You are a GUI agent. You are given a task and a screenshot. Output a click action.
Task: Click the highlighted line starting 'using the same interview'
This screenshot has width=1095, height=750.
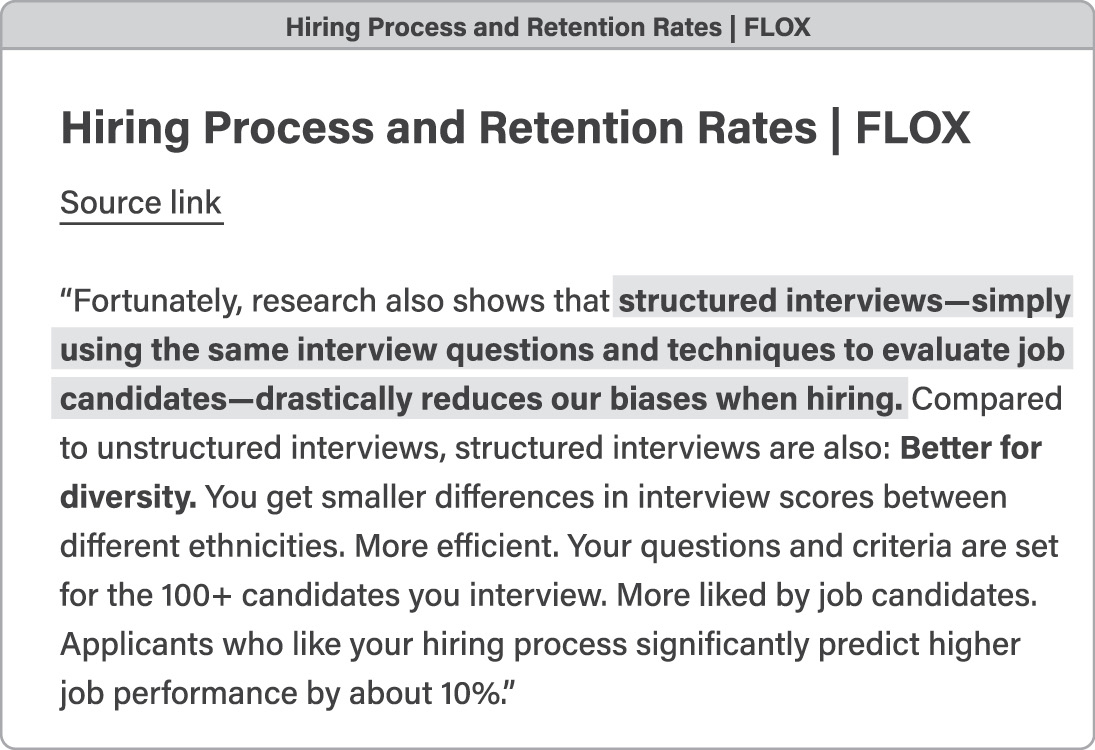coord(561,350)
